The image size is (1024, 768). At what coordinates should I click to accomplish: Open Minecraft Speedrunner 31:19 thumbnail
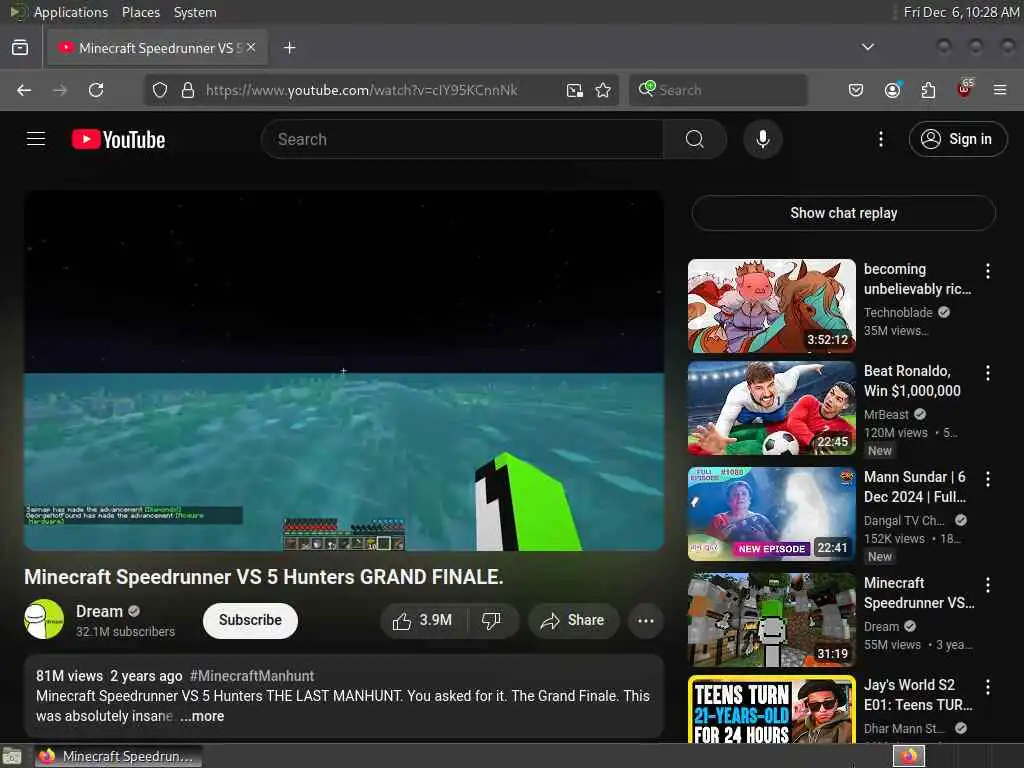771,619
